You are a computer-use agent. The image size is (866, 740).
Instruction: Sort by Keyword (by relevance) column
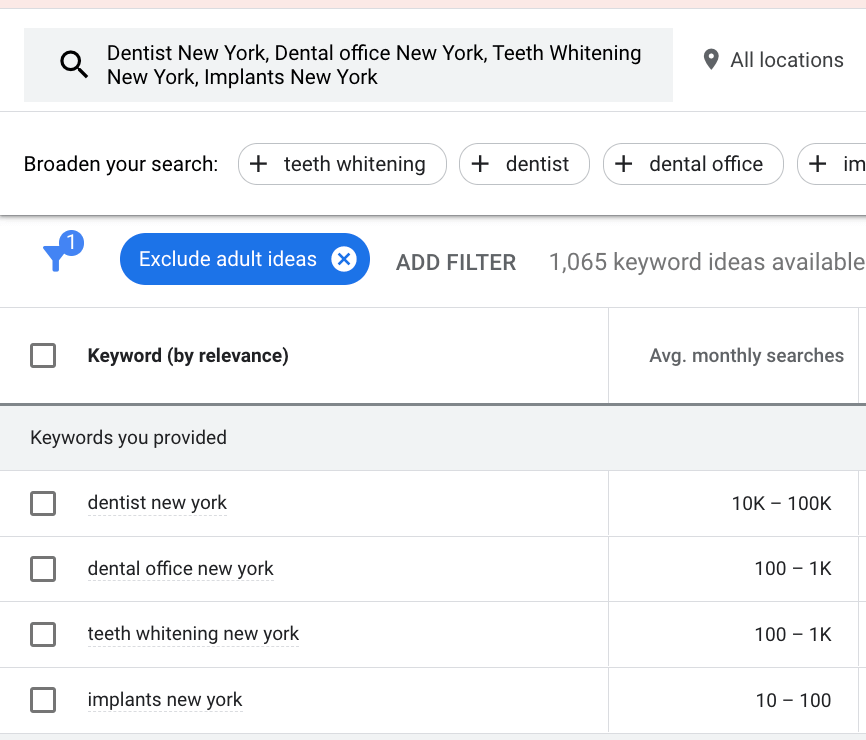pos(188,356)
